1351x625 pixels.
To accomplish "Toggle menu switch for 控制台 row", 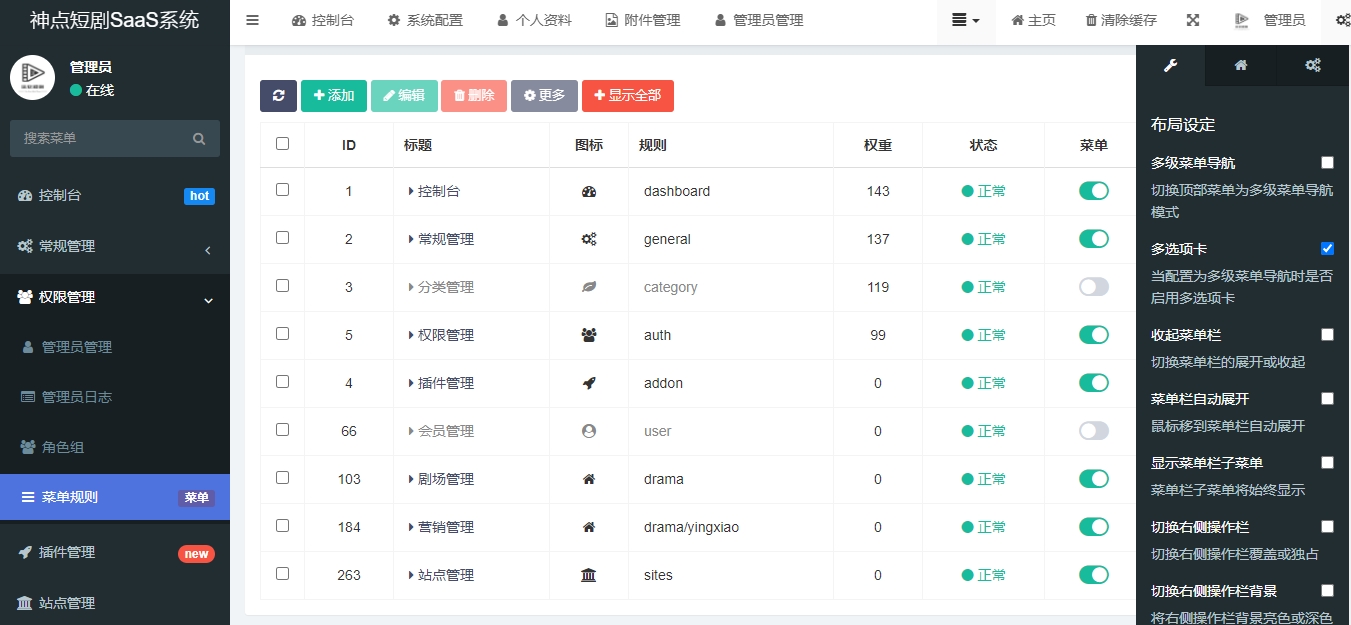I will tap(1094, 191).
